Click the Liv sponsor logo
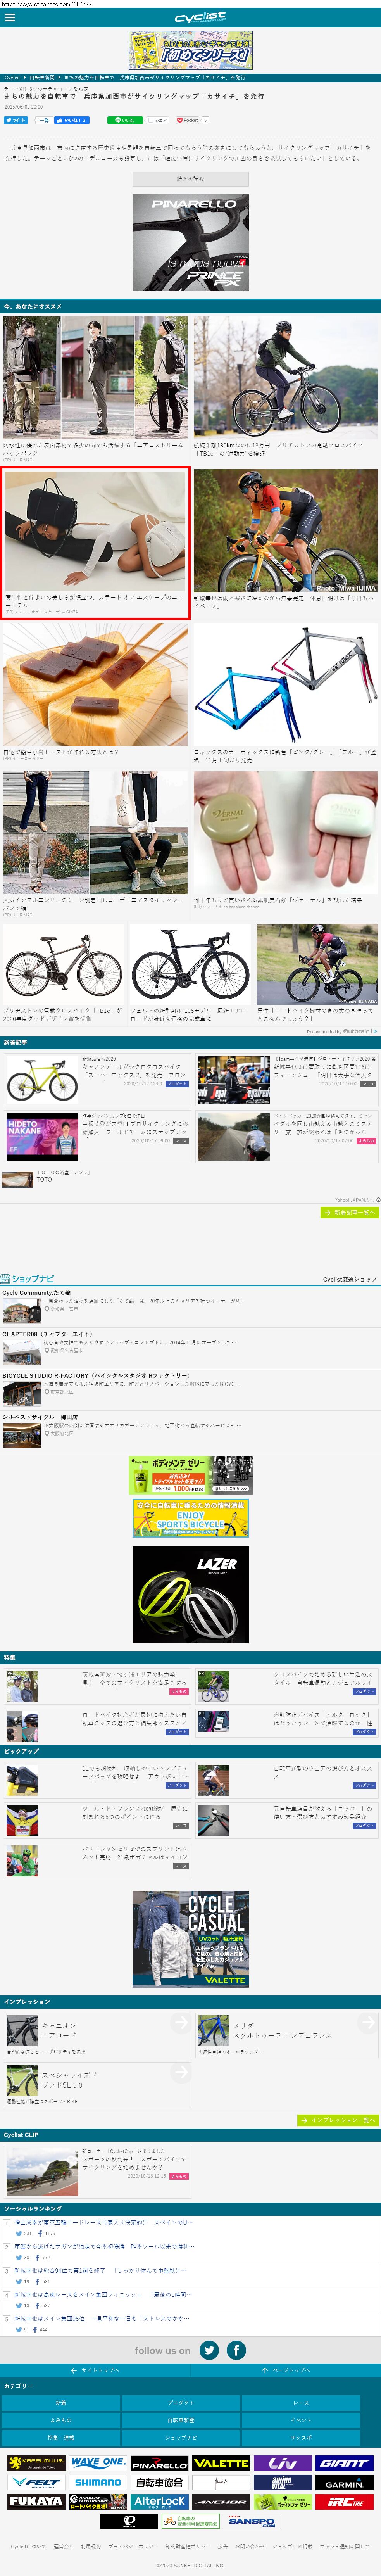The image size is (381, 2576). [283, 2463]
